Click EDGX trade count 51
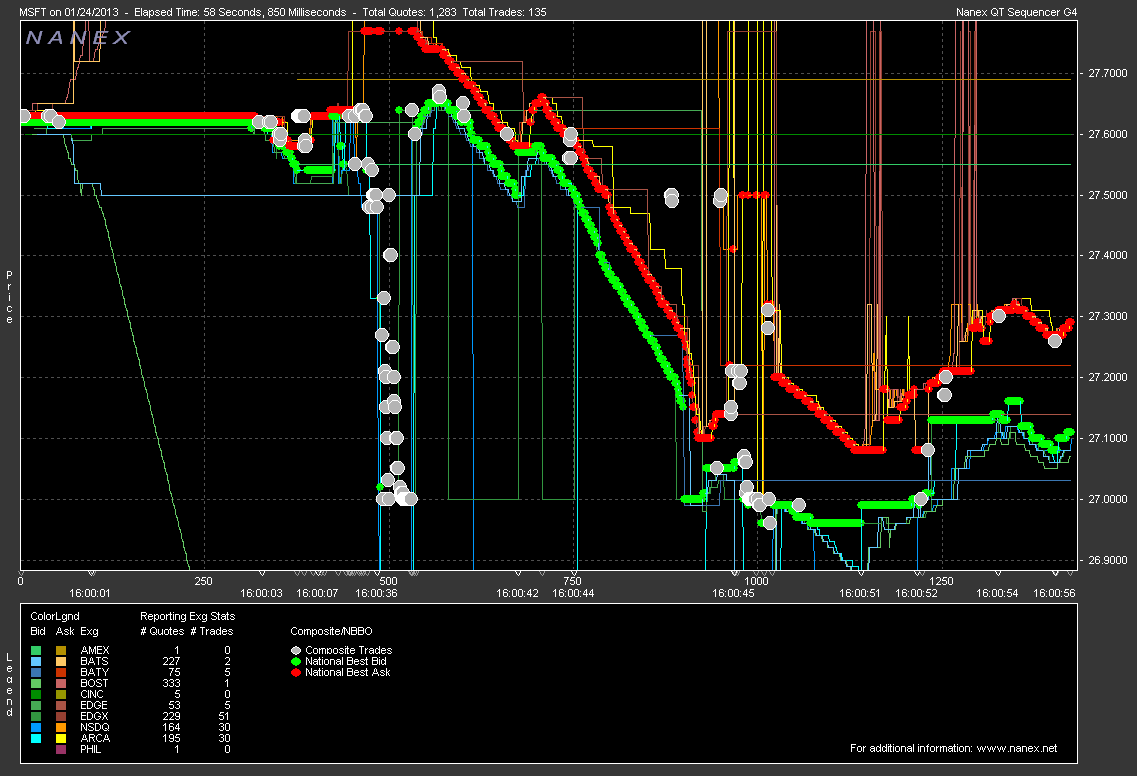Screen dimensions: 1137x776 pos(224,717)
